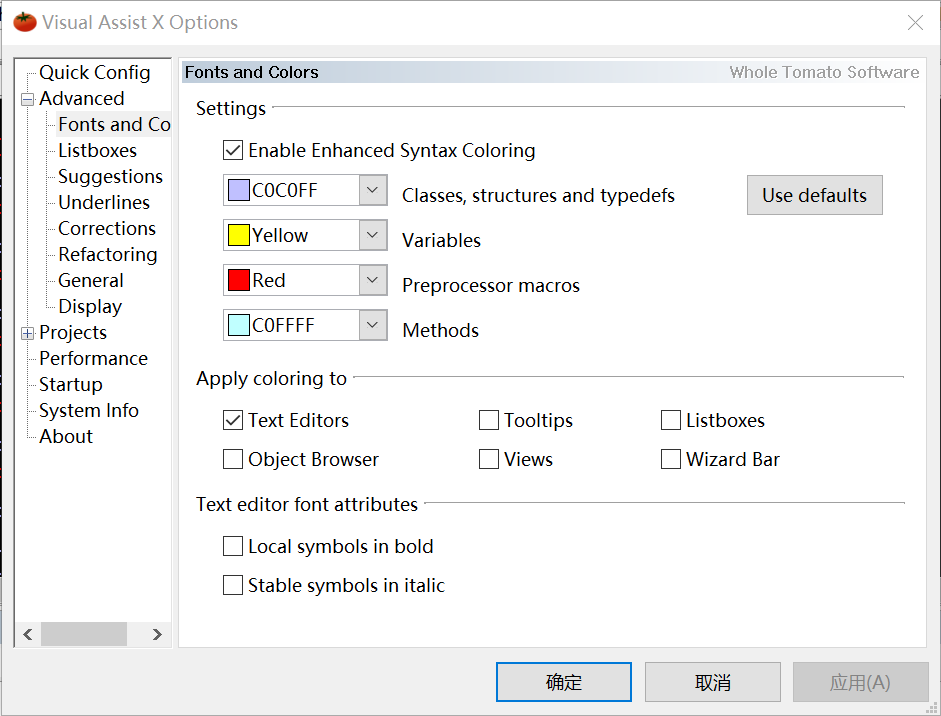The image size is (941, 716).
Task: Click the Use defaults button
Action: coord(814,194)
